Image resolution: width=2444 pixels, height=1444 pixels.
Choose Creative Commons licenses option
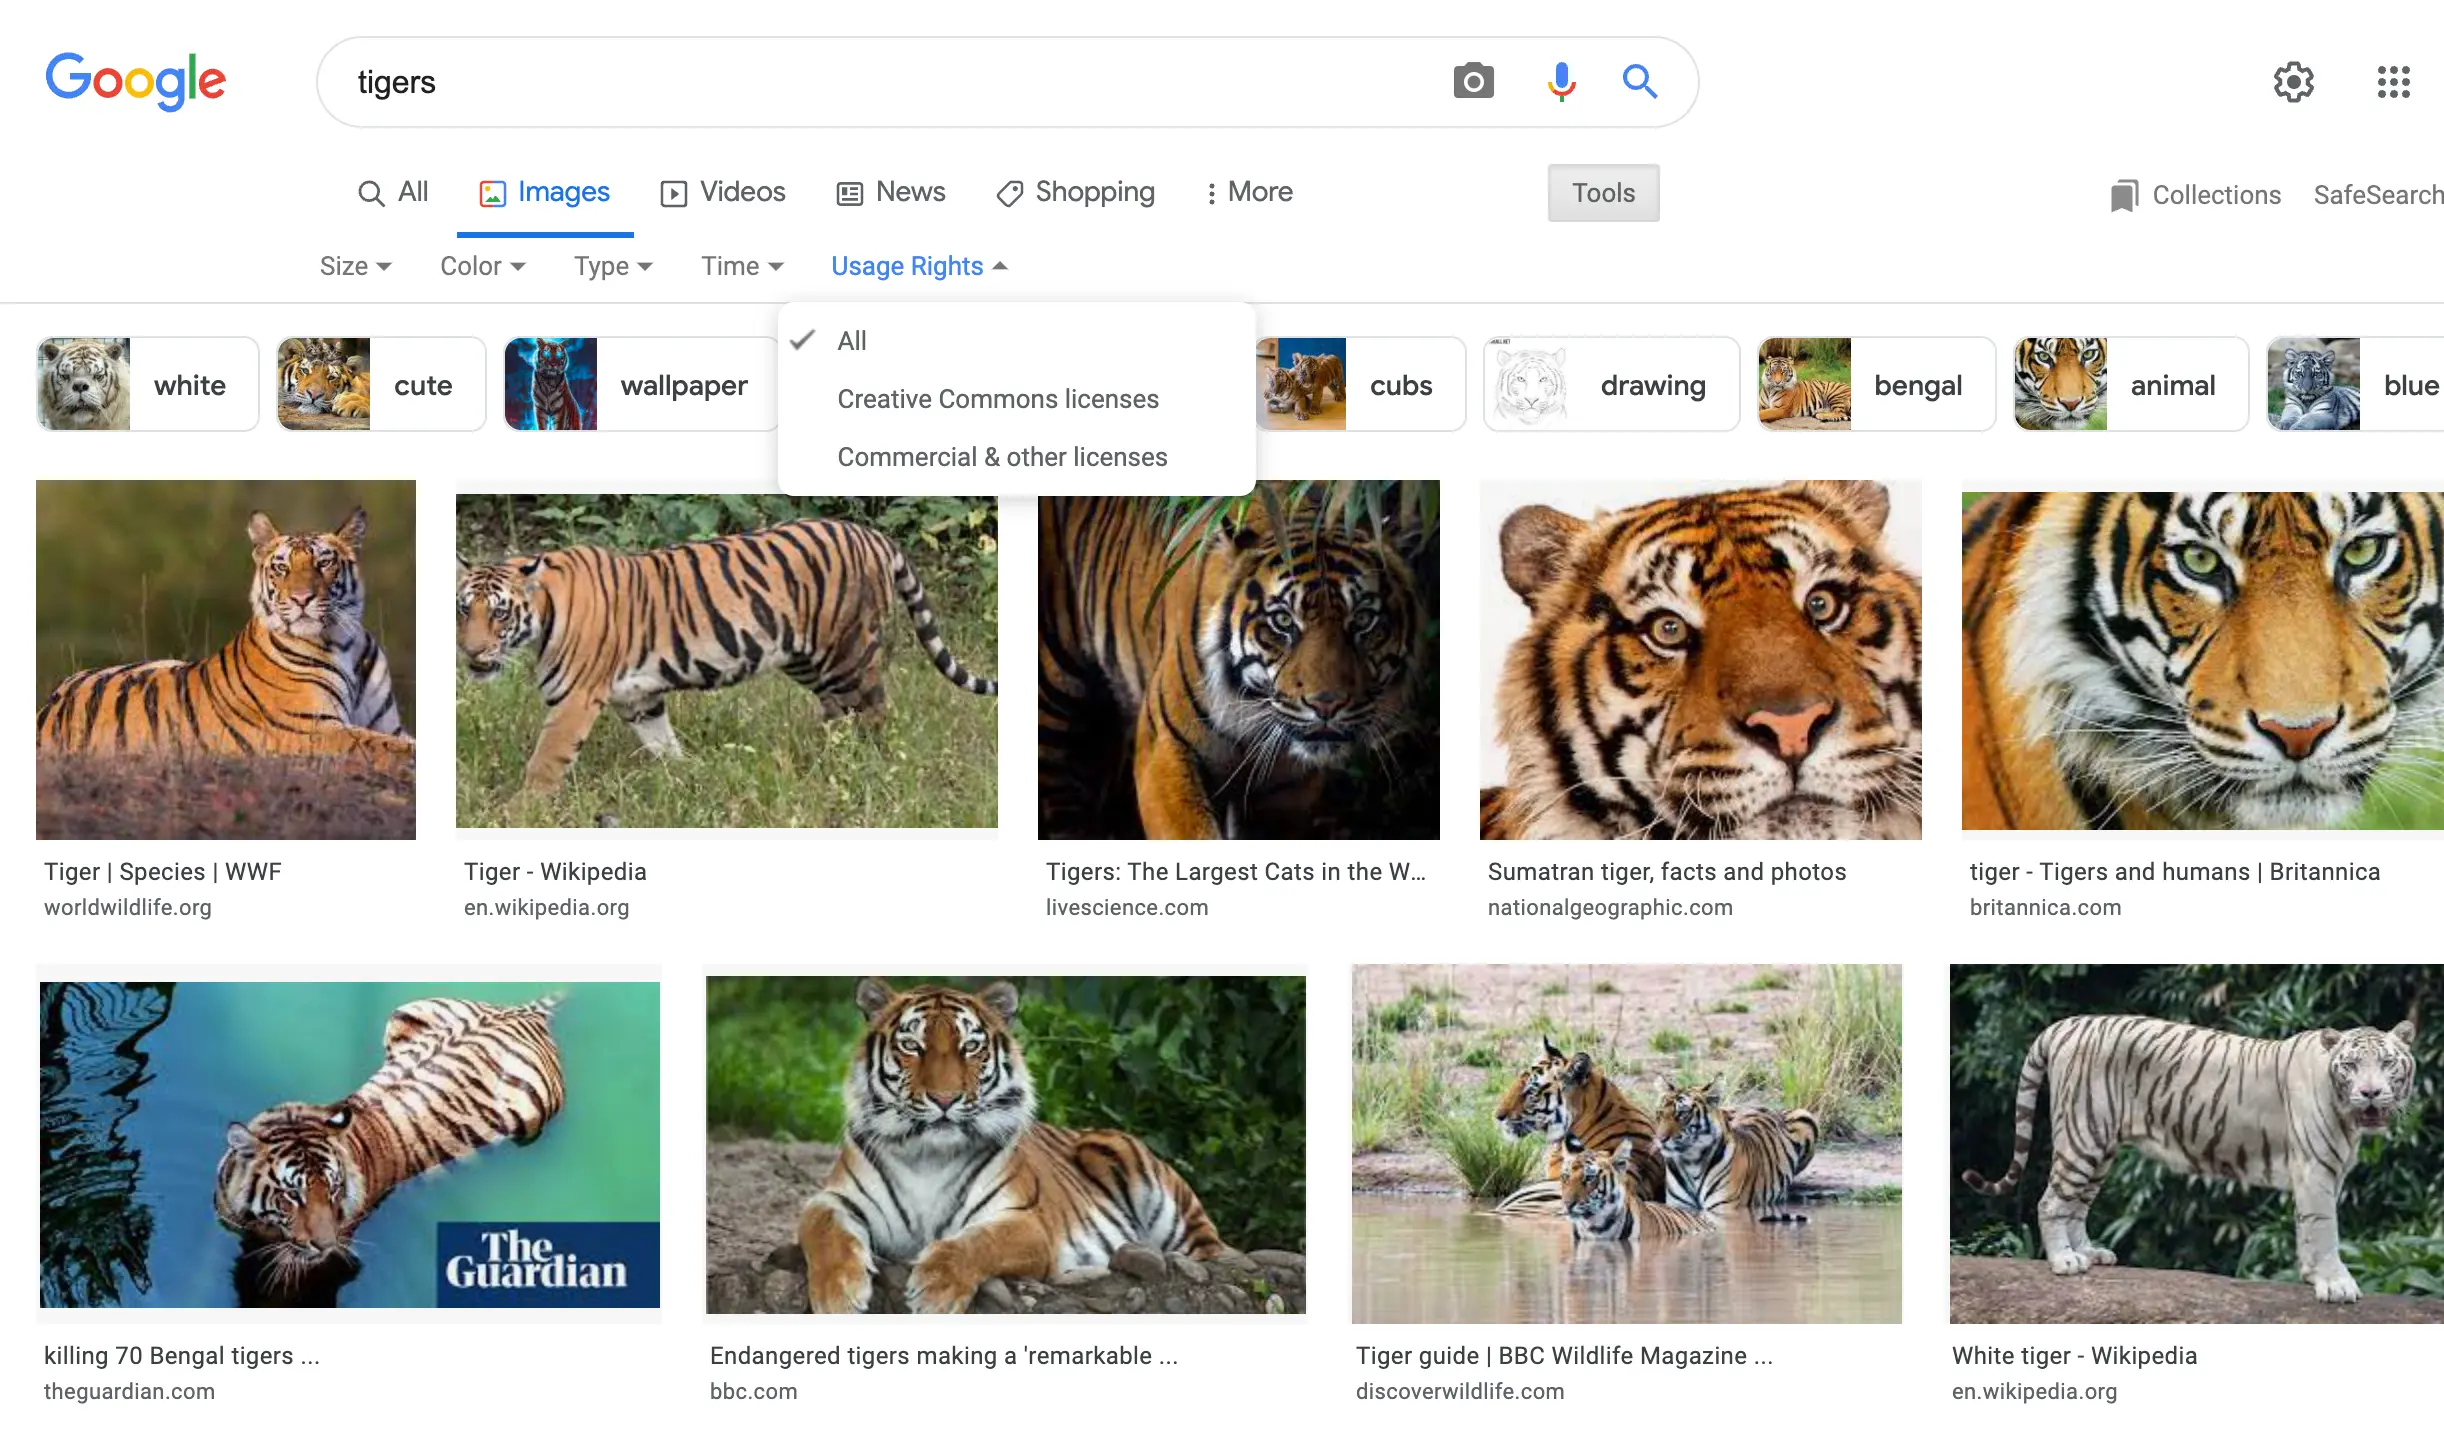pos(1016,399)
